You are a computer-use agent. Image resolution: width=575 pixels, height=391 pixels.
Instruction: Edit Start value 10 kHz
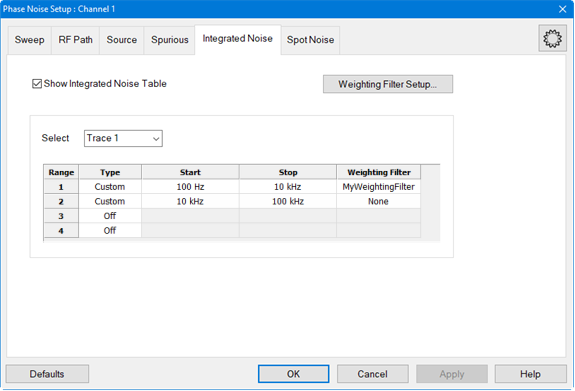click(190, 201)
